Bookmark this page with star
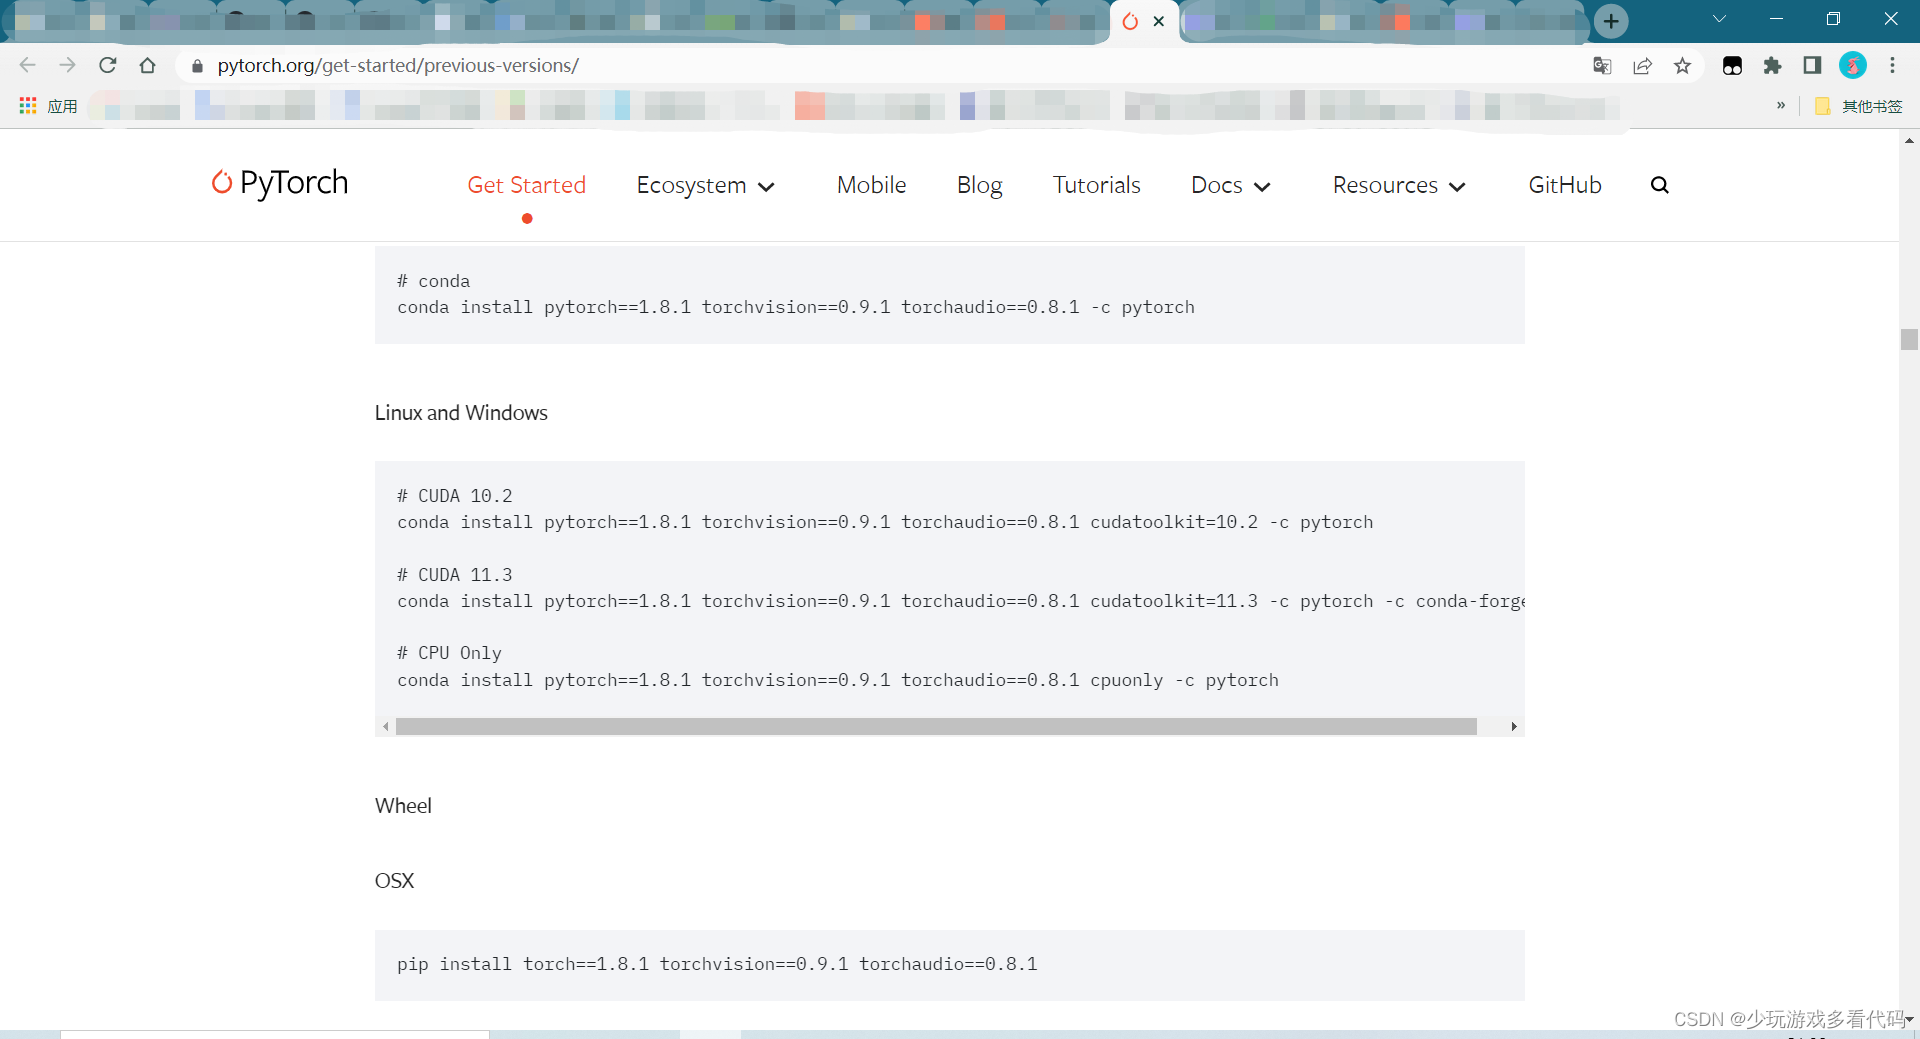Screen dimensions: 1920x1039 (x=1683, y=66)
